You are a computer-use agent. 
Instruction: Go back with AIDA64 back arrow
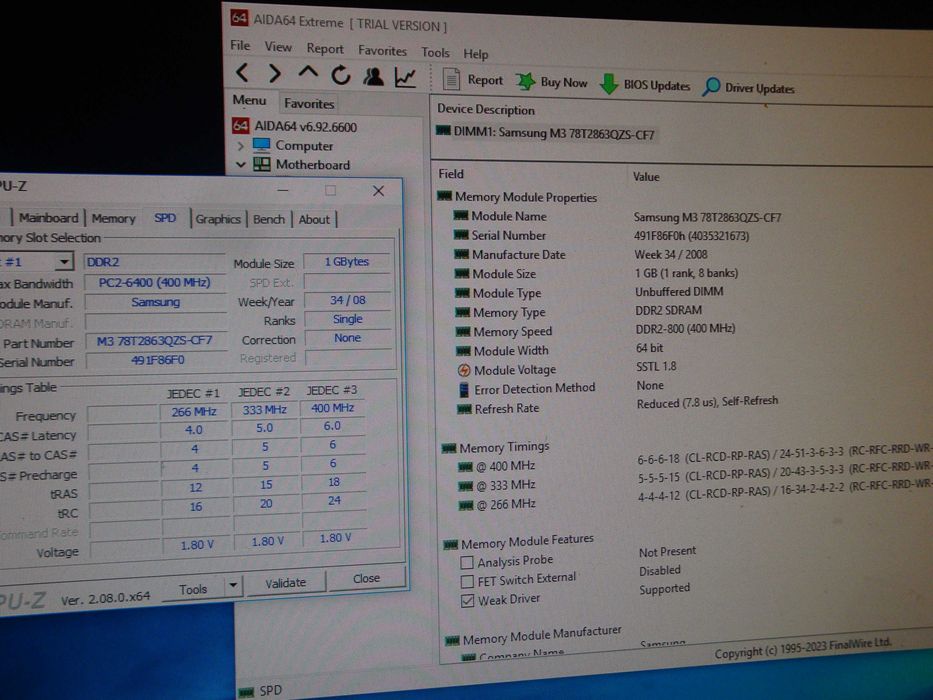point(242,73)
